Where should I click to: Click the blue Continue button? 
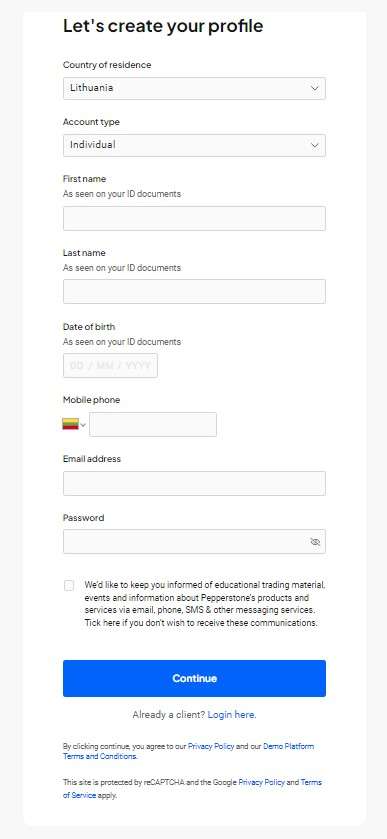[x=194, y=678]
